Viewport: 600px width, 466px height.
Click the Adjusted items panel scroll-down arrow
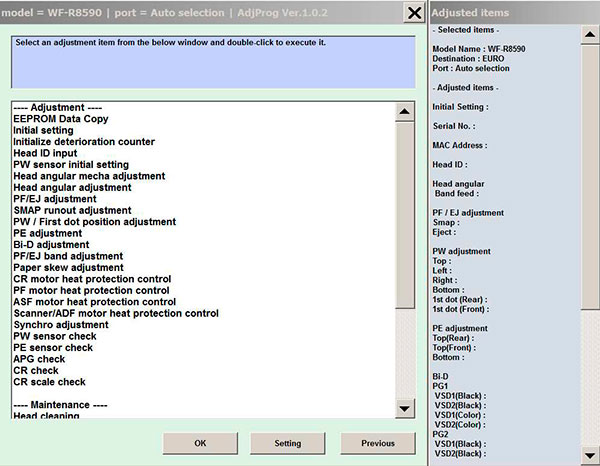590,455
